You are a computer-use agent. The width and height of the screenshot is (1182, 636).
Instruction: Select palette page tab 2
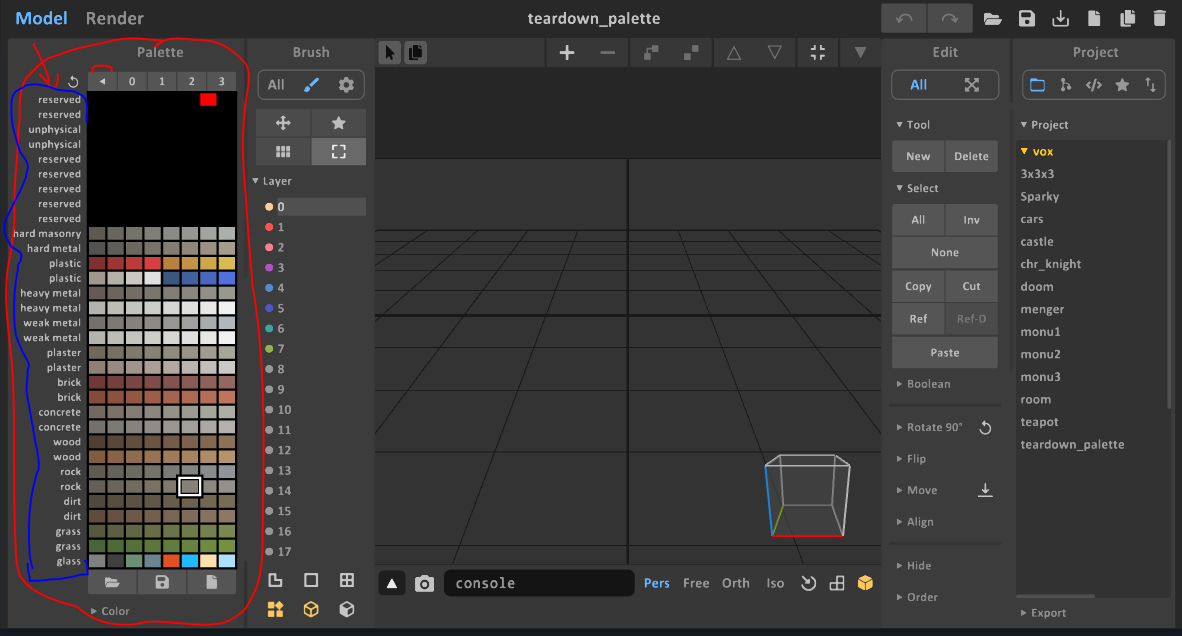[191, 81]
